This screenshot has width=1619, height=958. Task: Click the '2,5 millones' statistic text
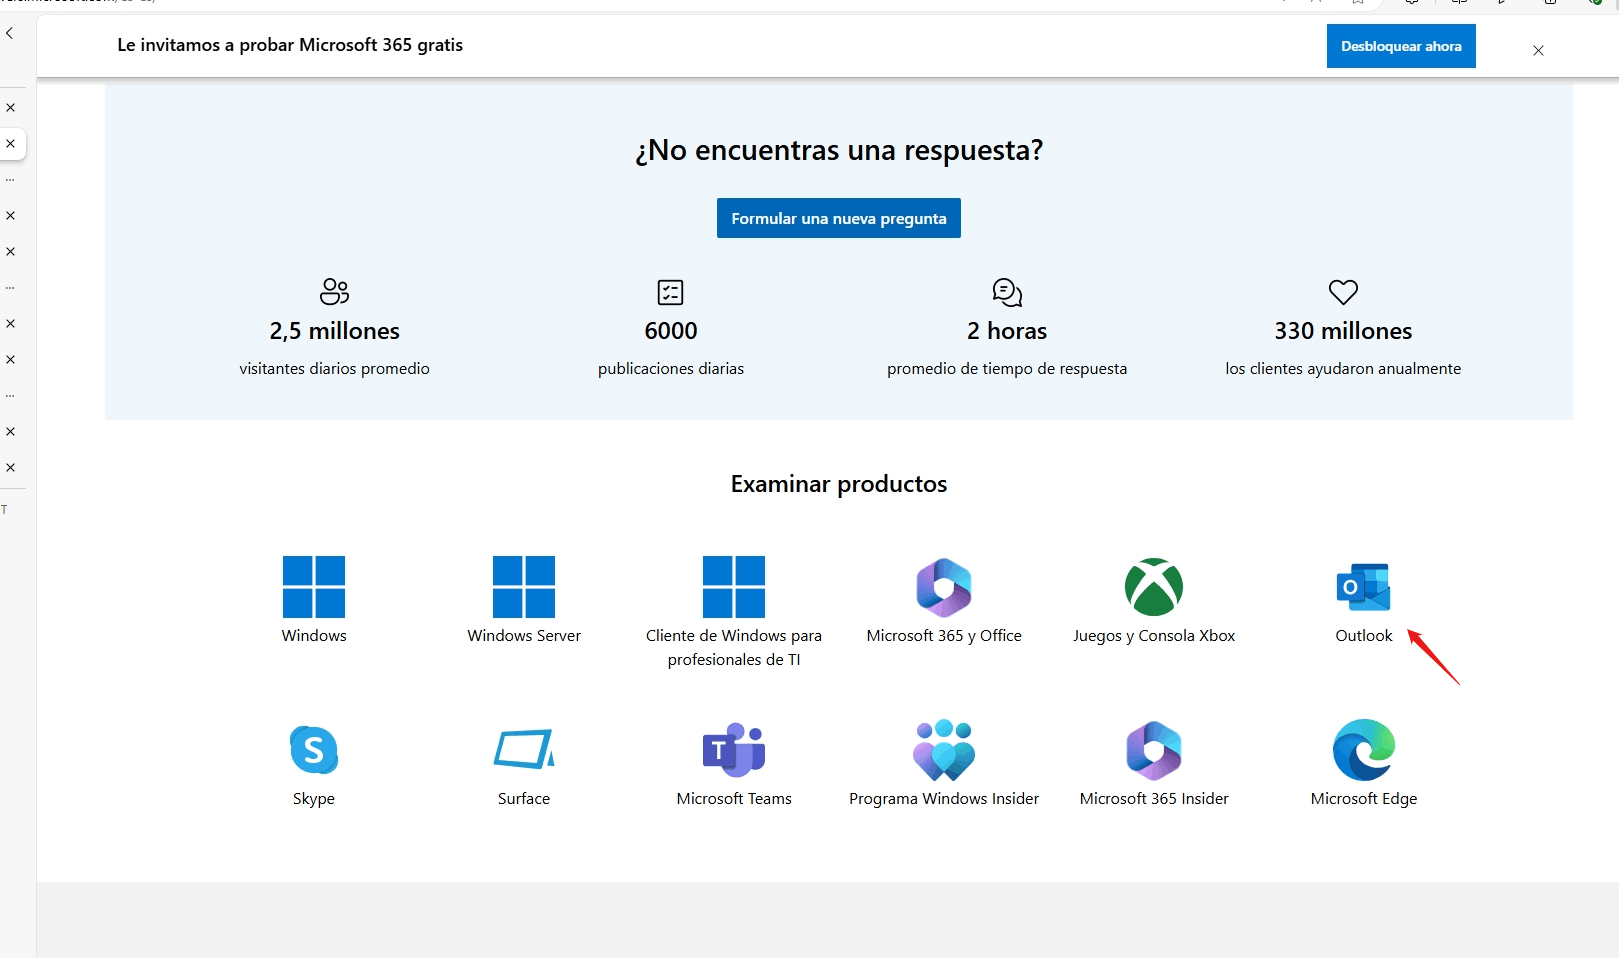pyautogui.click(x=335, y=331)
